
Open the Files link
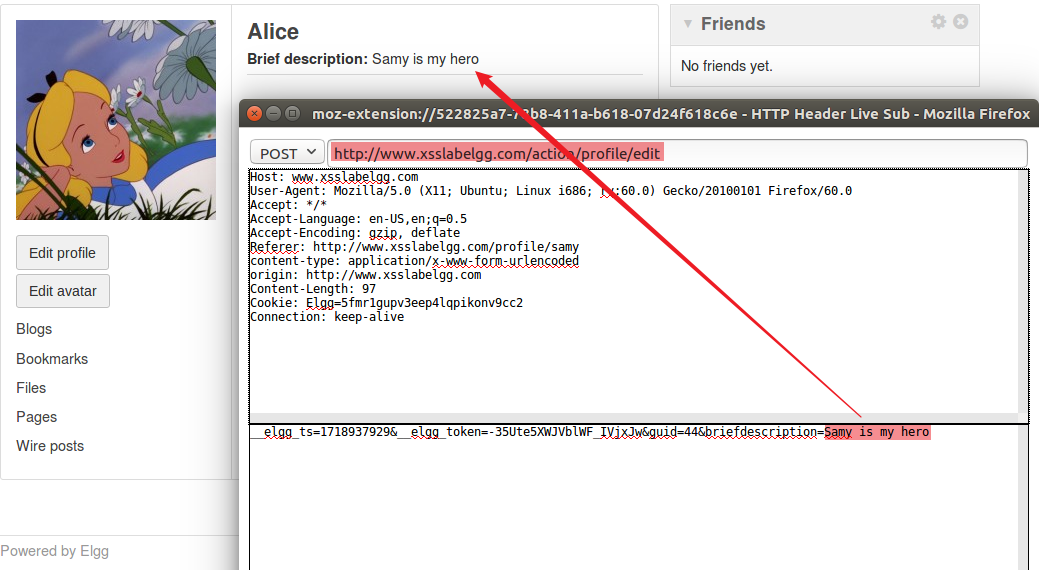click(x=31, y=388)
